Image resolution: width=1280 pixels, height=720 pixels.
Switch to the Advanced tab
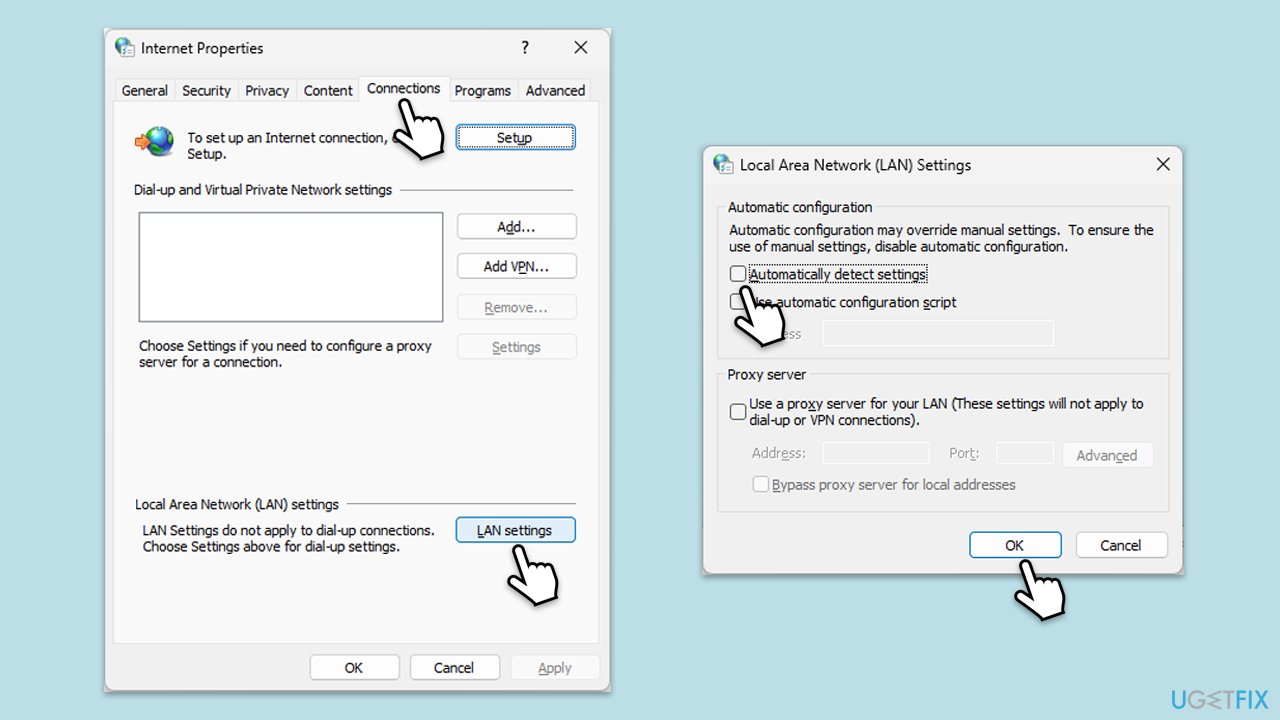[x=555, y=90]
